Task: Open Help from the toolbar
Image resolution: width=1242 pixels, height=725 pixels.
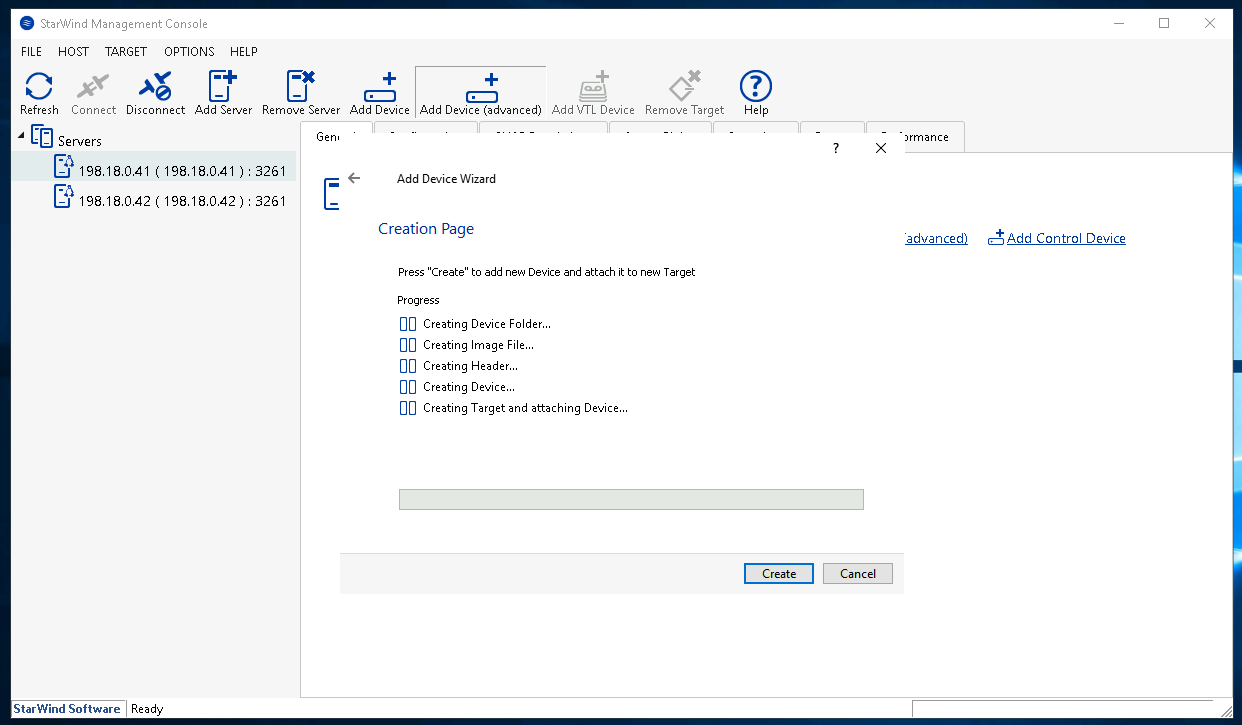Action: pos(755,93)
